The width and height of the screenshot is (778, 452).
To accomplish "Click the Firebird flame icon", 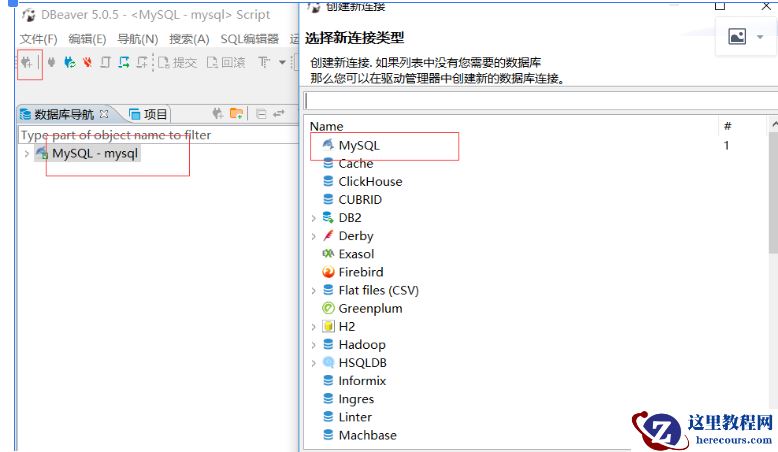I will click(328, 272).
